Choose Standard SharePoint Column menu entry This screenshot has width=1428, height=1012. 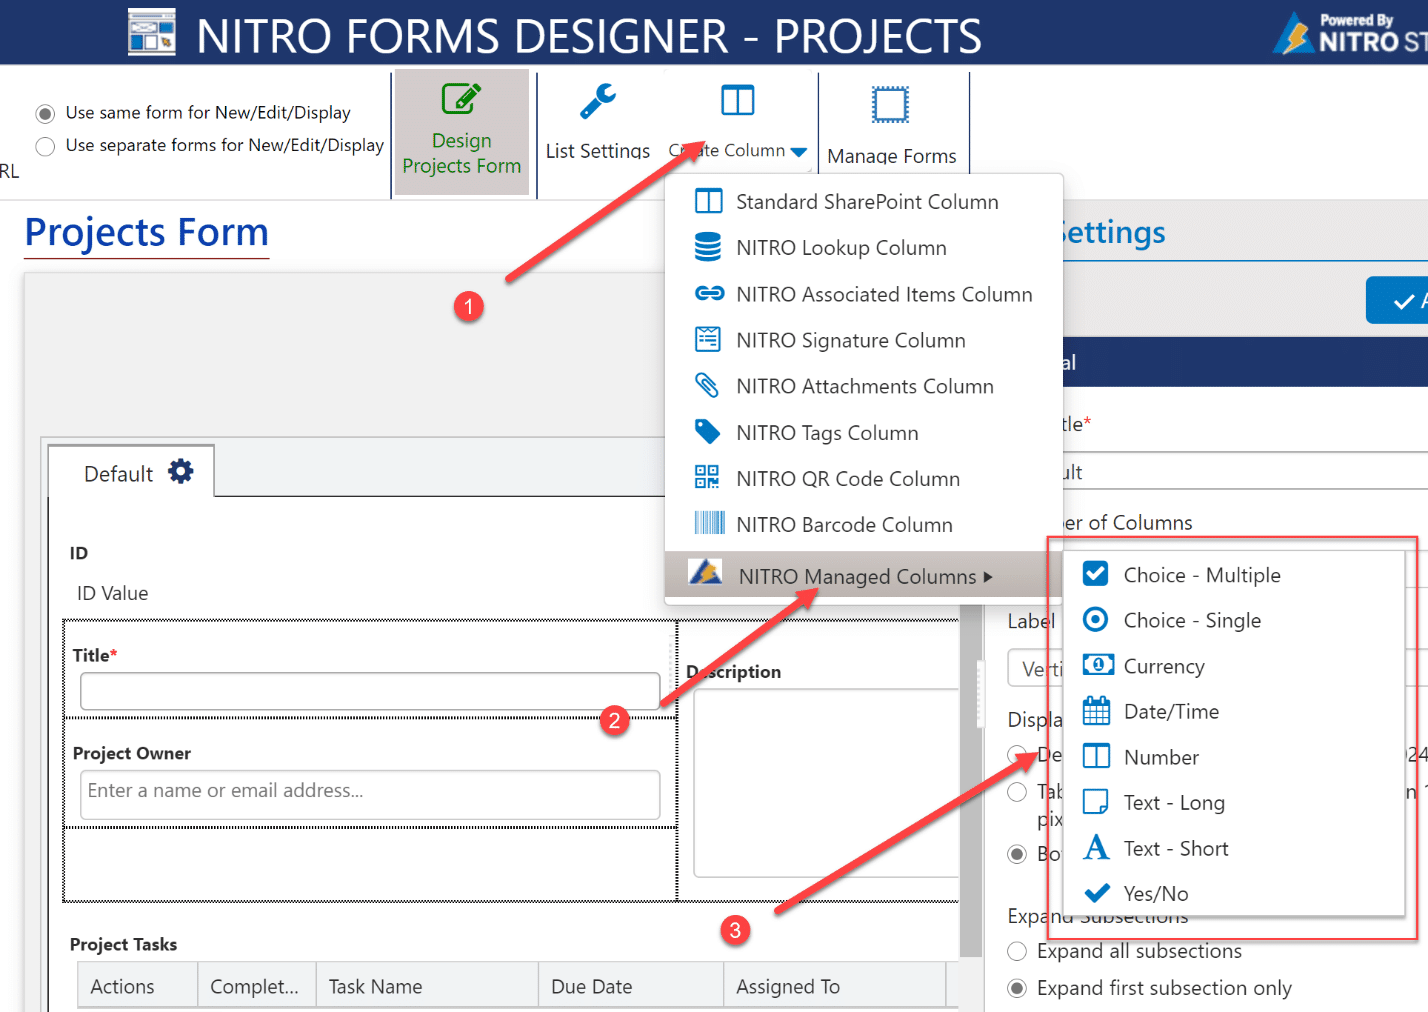coord(864,201)
